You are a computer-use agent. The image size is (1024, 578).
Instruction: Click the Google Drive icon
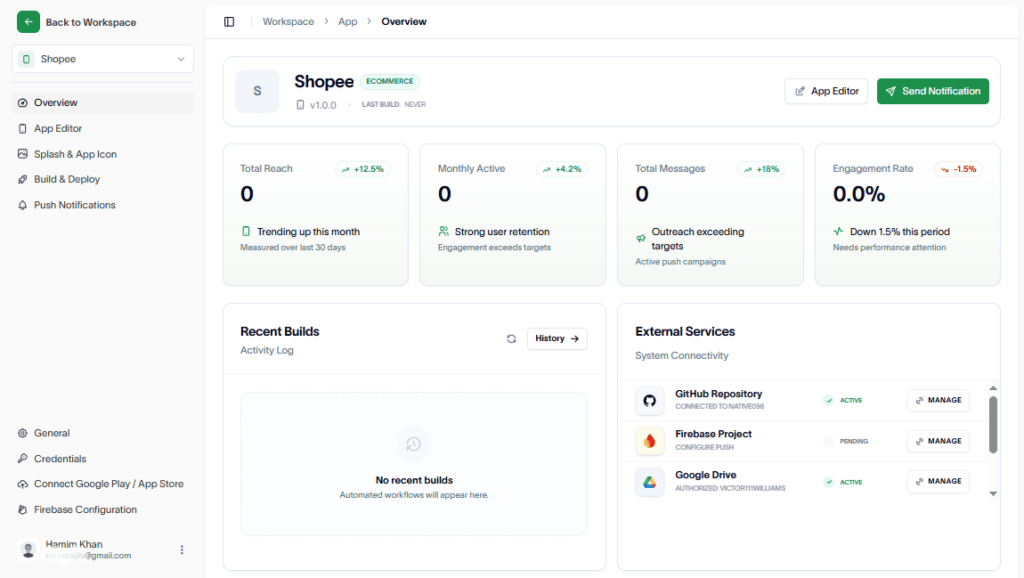click(650, 482)
